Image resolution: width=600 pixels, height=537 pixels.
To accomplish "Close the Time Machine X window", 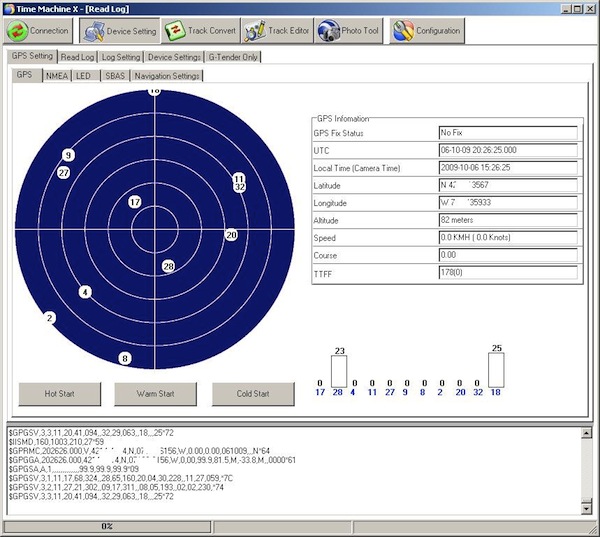I will coord(590,9).
